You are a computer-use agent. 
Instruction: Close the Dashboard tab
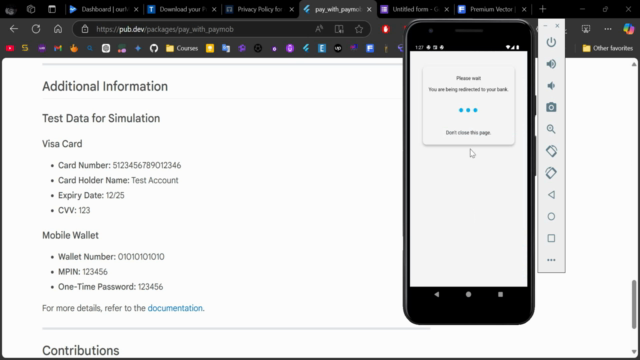[136, 9]
